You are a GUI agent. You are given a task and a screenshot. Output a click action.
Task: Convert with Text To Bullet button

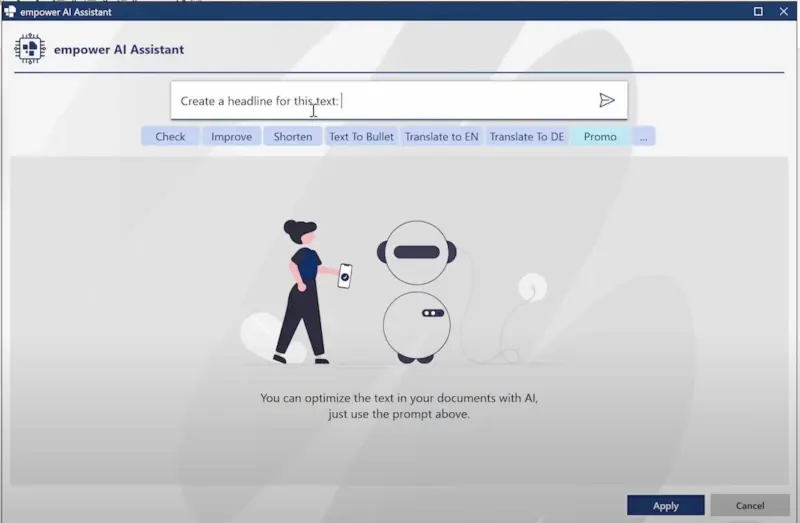(x=361, y=136)
